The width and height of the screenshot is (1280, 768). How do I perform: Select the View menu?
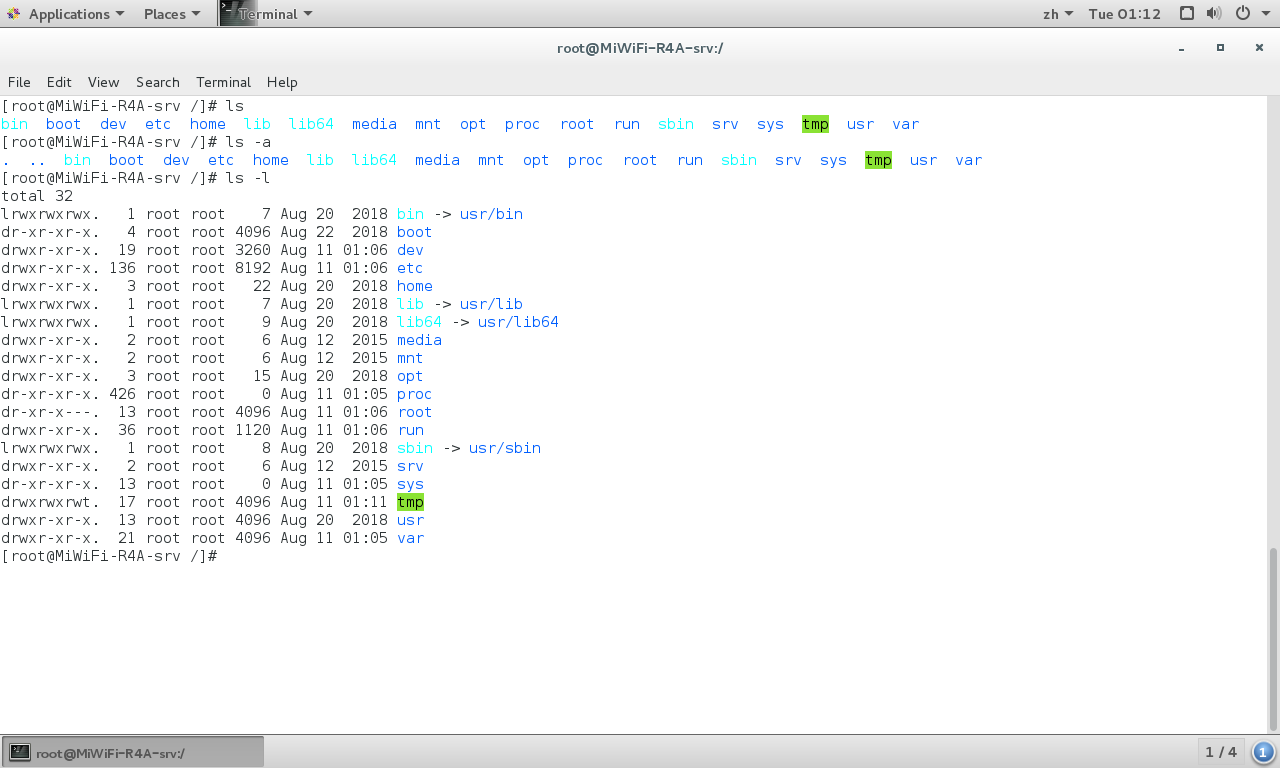[103, 82]
